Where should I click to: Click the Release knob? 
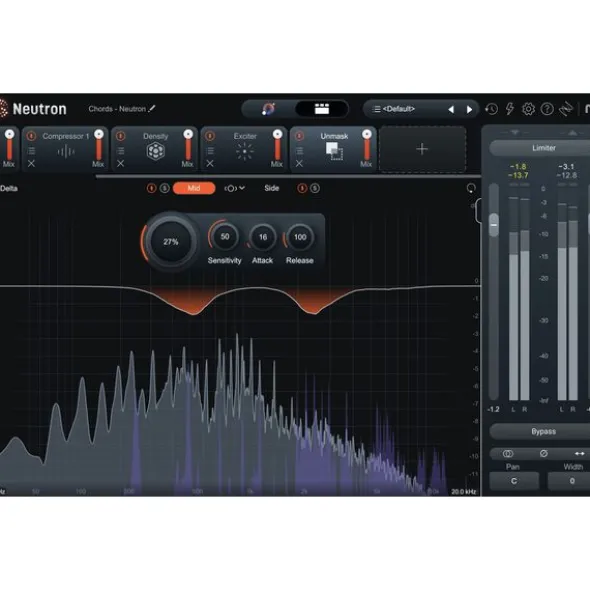(300, 237)
